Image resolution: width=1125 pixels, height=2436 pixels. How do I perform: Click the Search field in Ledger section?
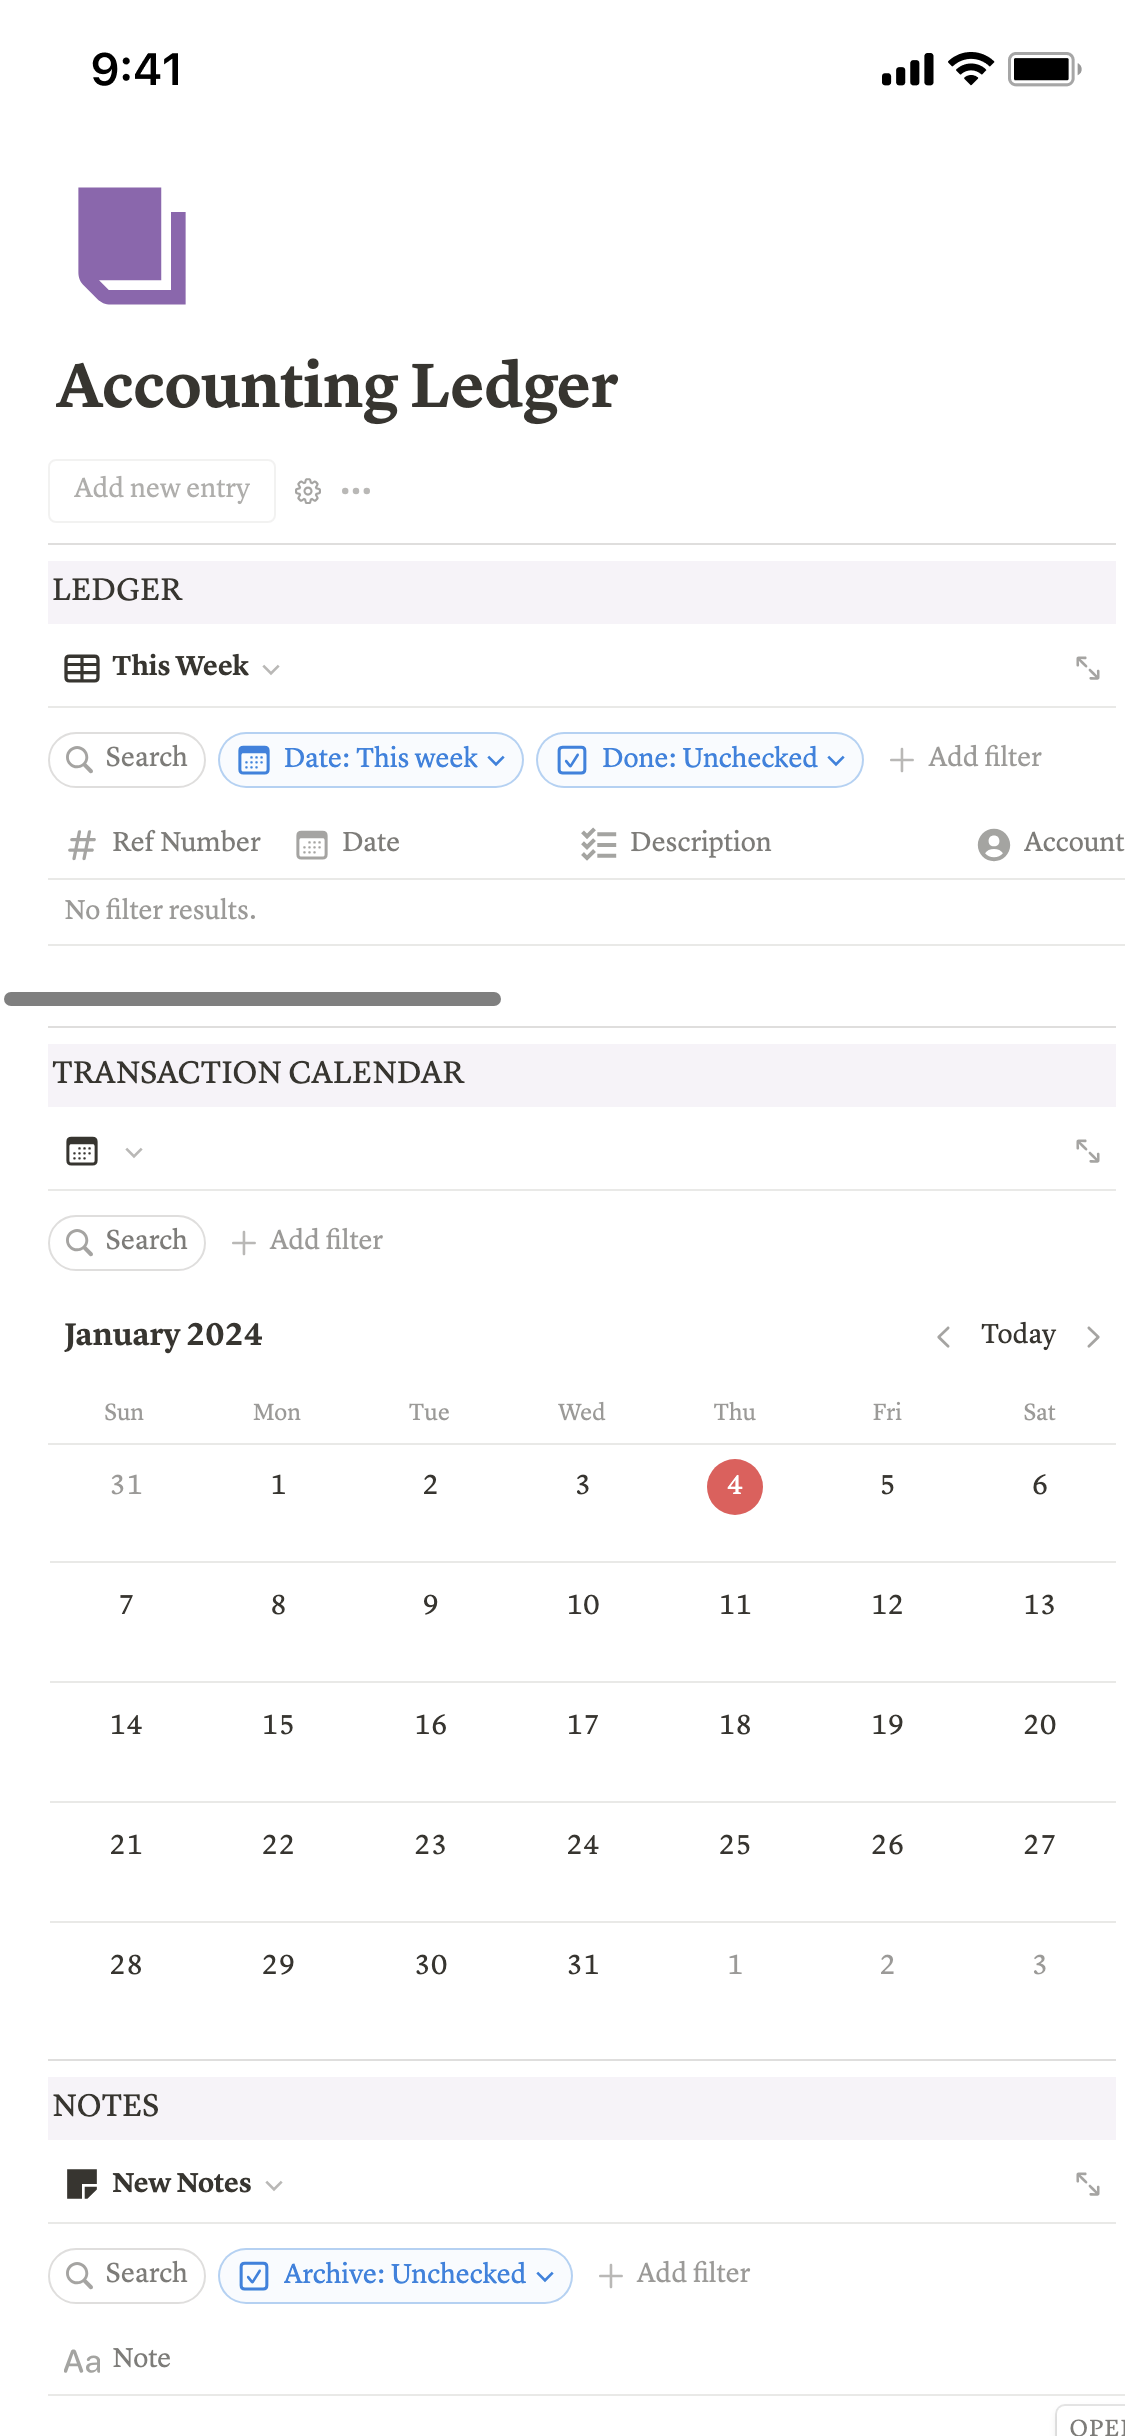tap(127, 759)
